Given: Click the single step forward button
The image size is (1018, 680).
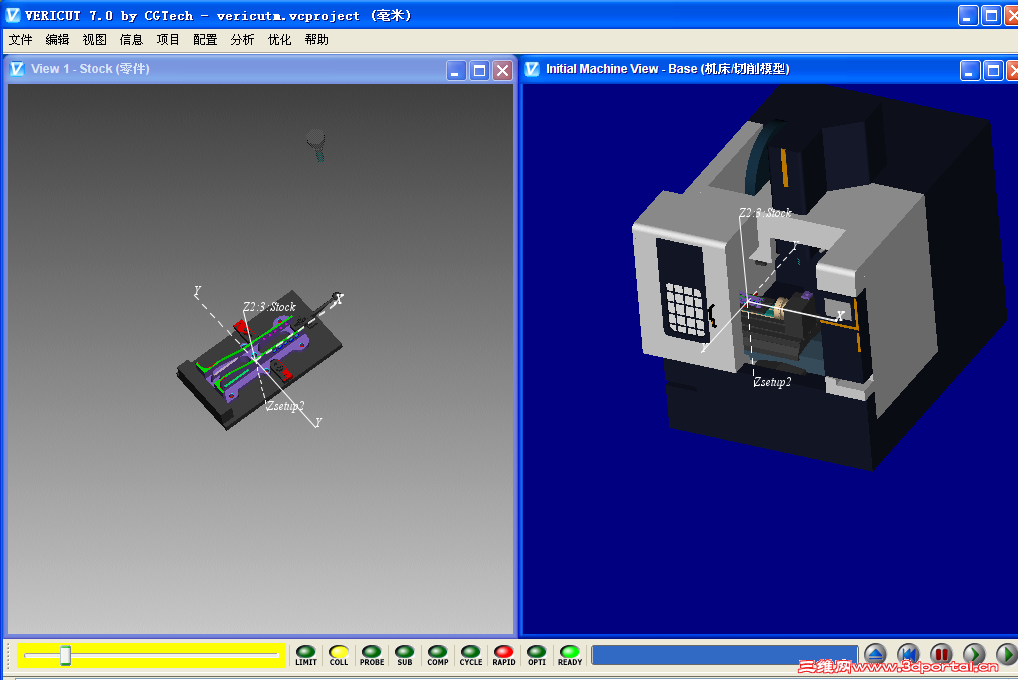Looking at the screenshot, I should click(975, 654).
